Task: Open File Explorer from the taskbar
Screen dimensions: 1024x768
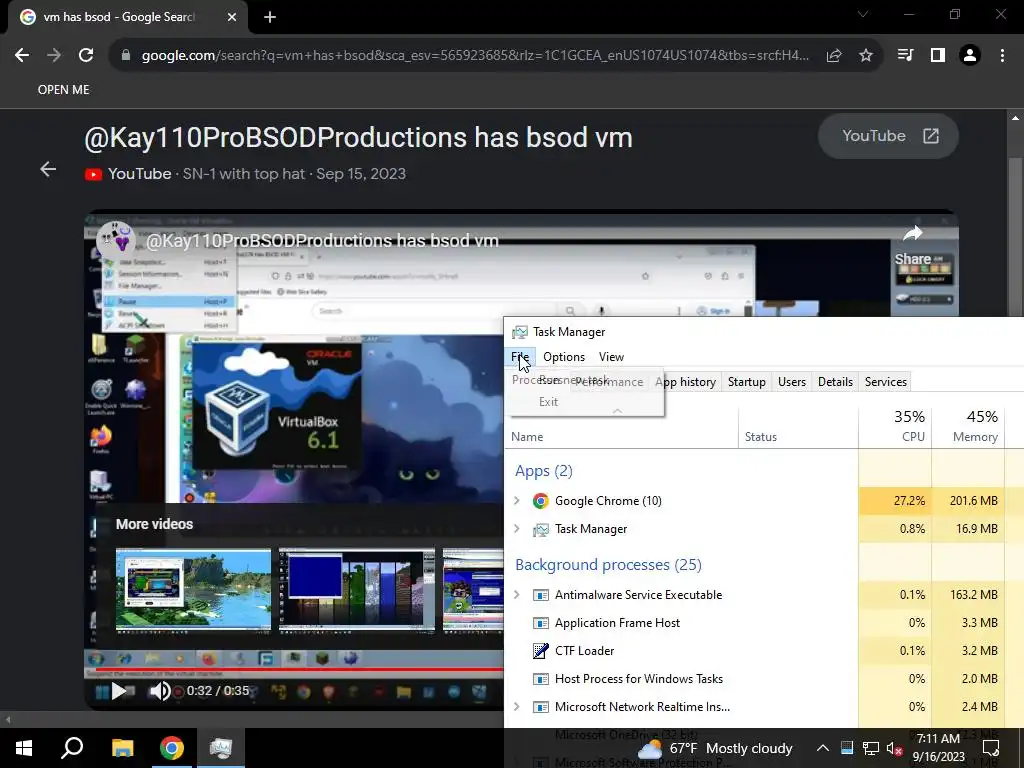Action: point(122,748)
